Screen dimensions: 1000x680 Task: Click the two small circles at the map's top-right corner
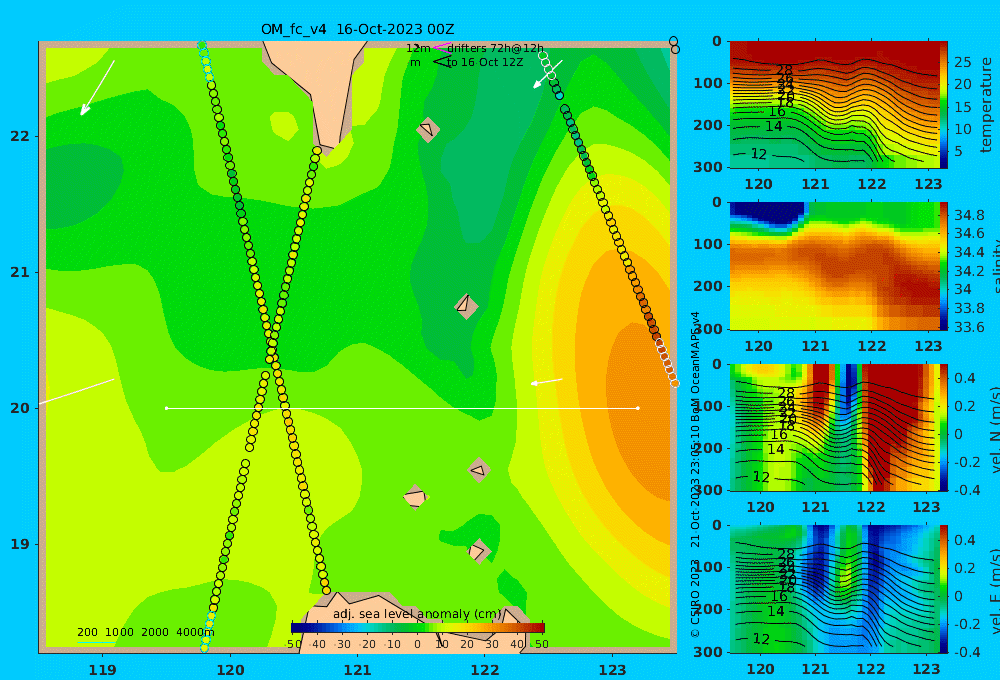pyautogui.click(x=674, y=45)
